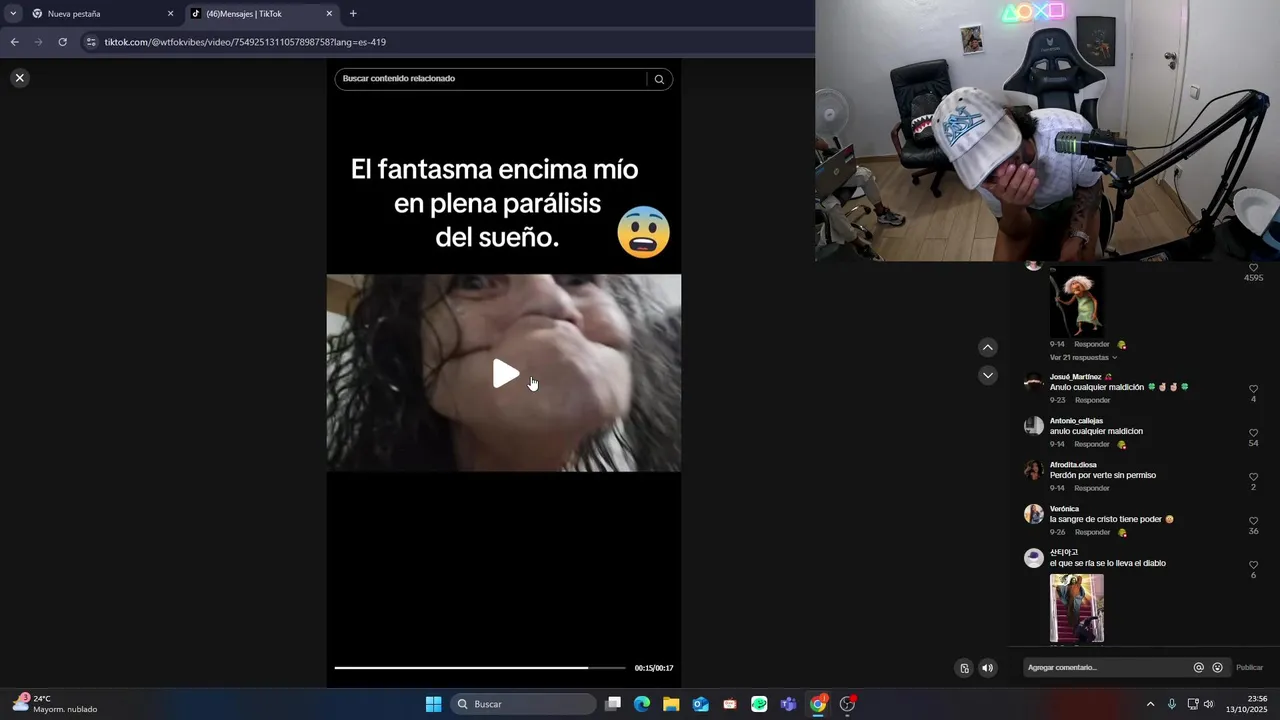Screen dimensions: 1280x720
Task: Play the paused TikTok video
Action: pos(506,374)
